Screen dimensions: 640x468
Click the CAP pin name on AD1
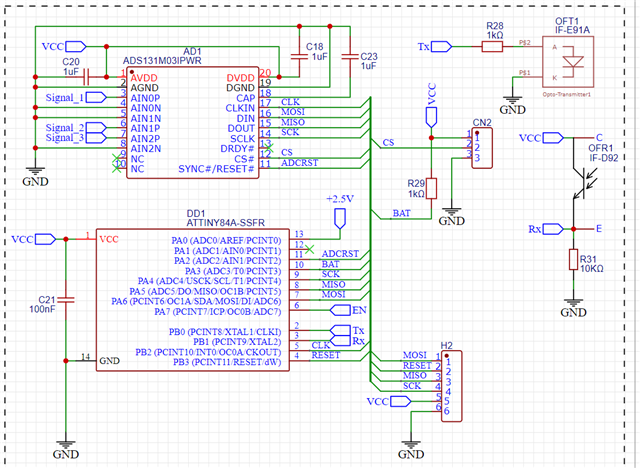tap(245, 98)
